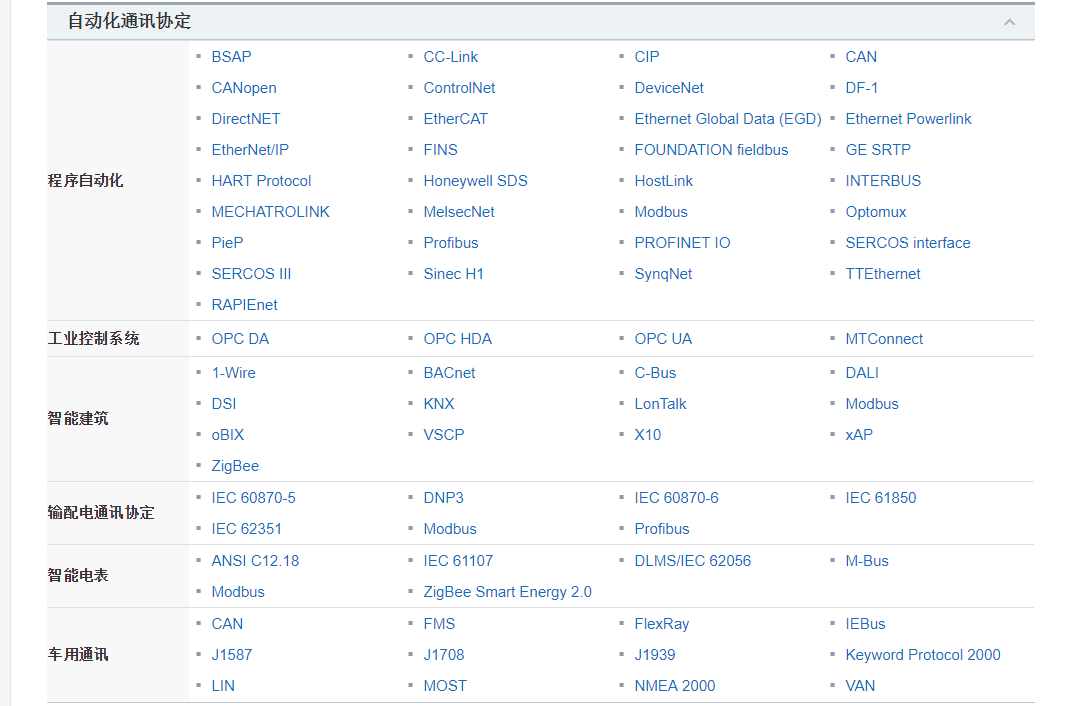This screenshot has height=706, width=1065.
Task: Open the ANSI C12.18 link
Action: [255, 561]
